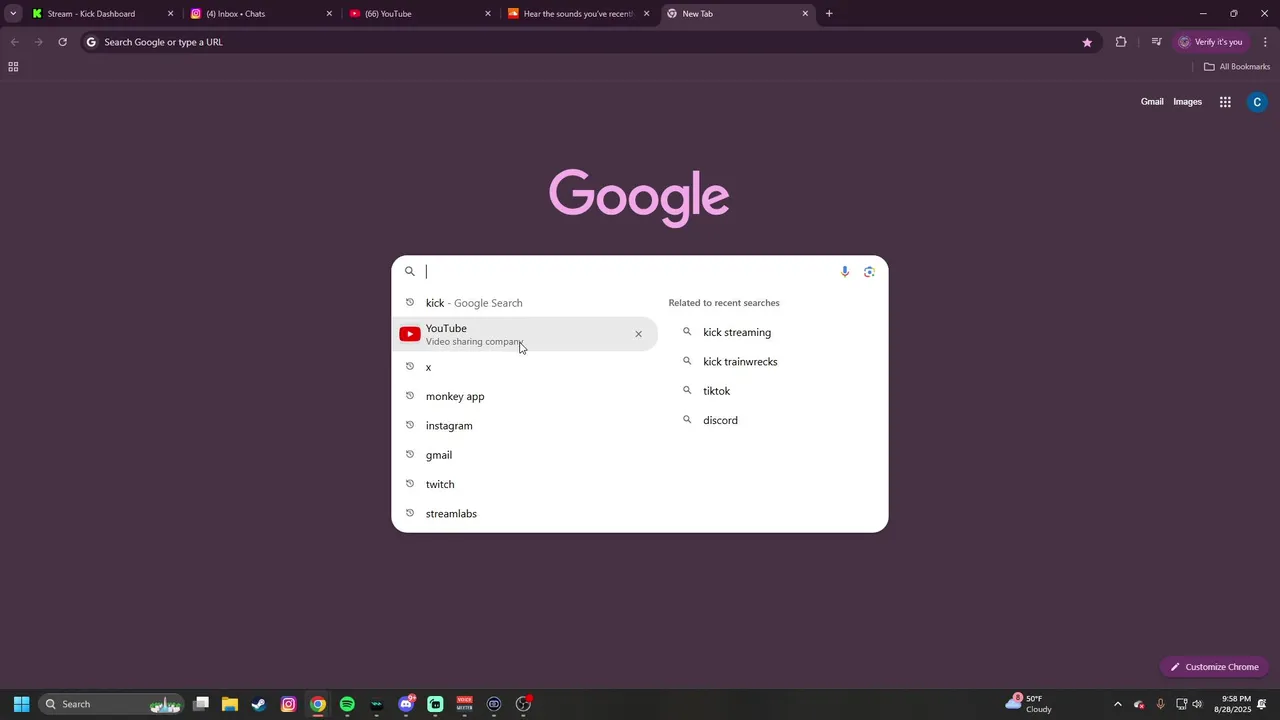This screenshot has height=720, width=1280.
Task: Open Spotify from the taskbar
Action: tap(347, 704)
